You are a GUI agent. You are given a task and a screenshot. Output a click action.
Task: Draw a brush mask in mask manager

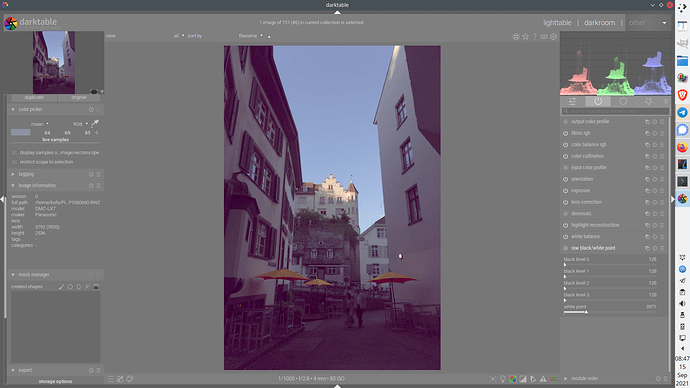61,286
